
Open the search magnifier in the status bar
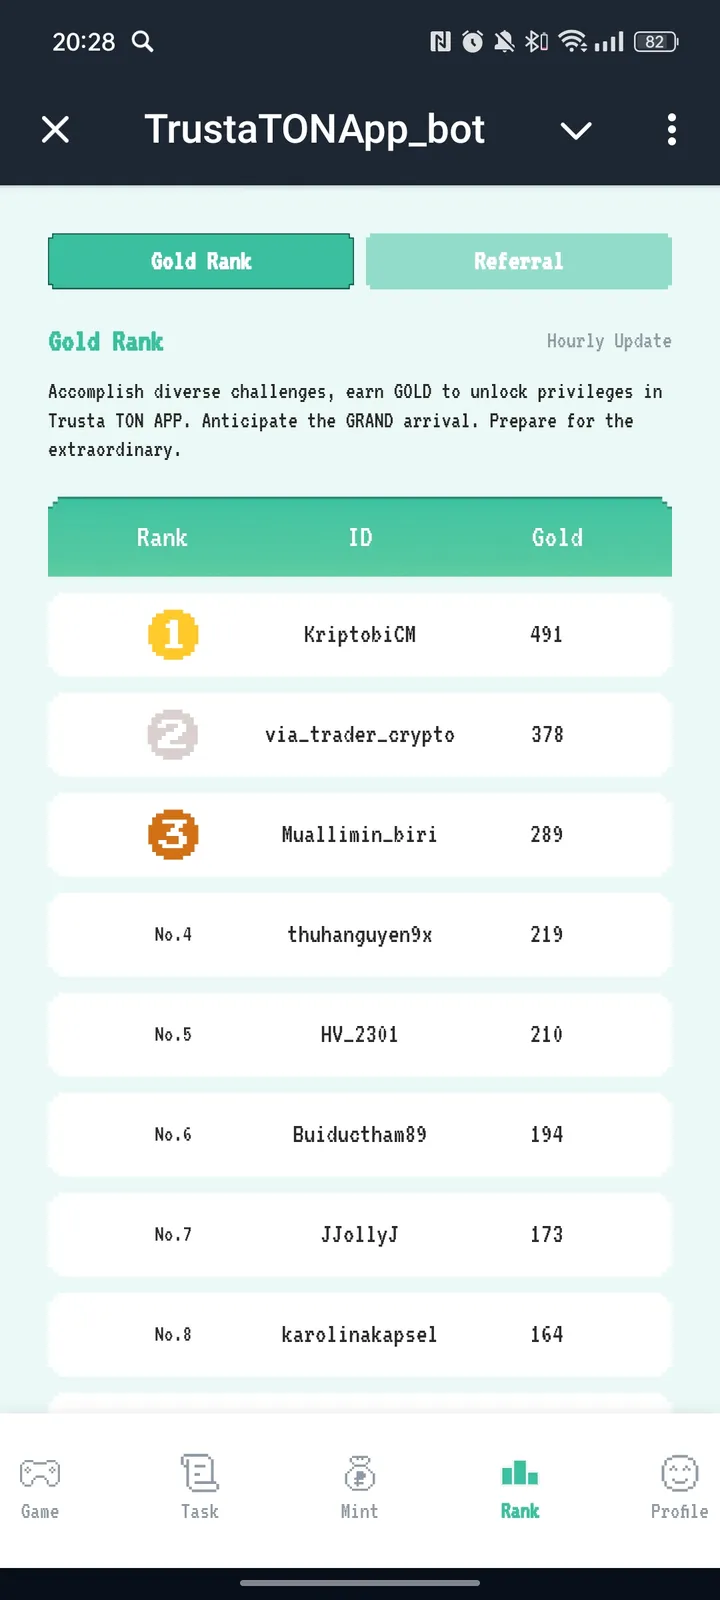coord(142,42)
